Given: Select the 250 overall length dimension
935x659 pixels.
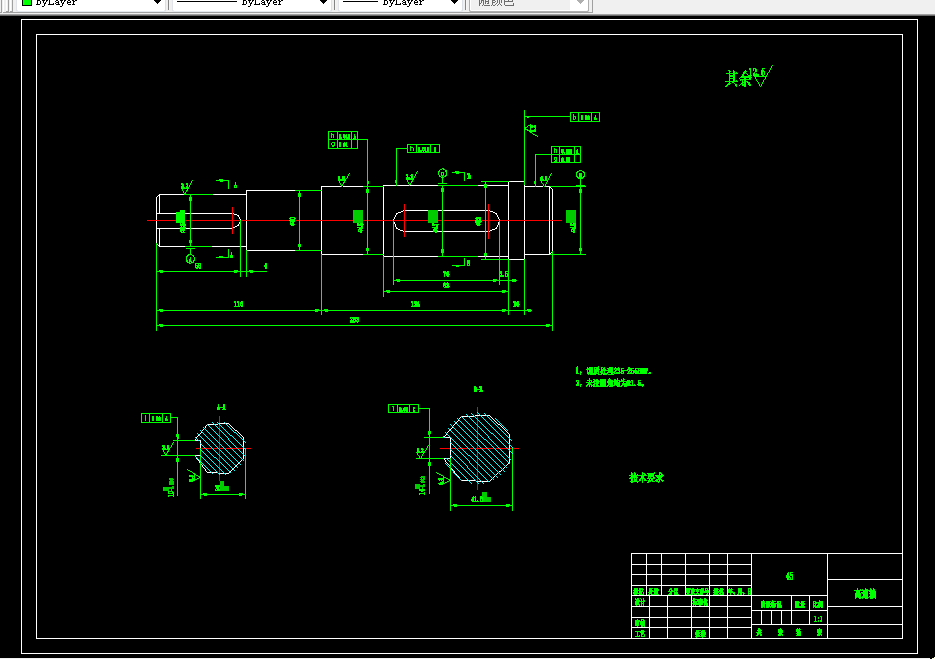Looking at the screenshot, I should click(354, 320).
